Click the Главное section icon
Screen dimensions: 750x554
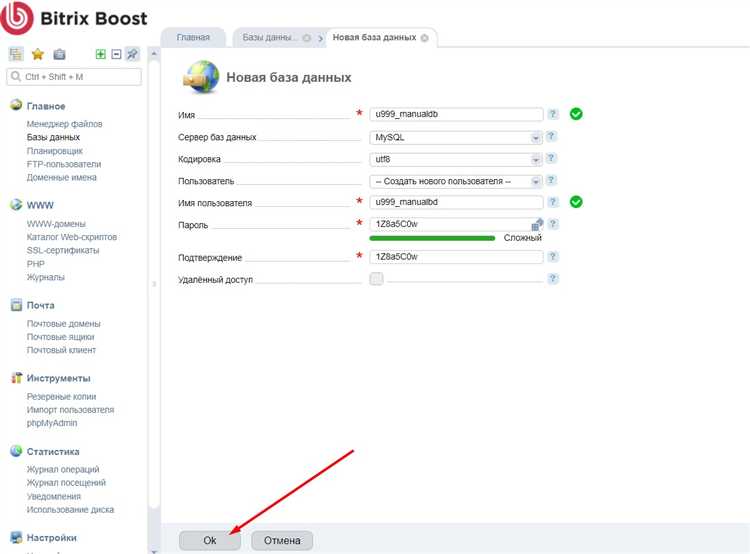tap(16, 105)
